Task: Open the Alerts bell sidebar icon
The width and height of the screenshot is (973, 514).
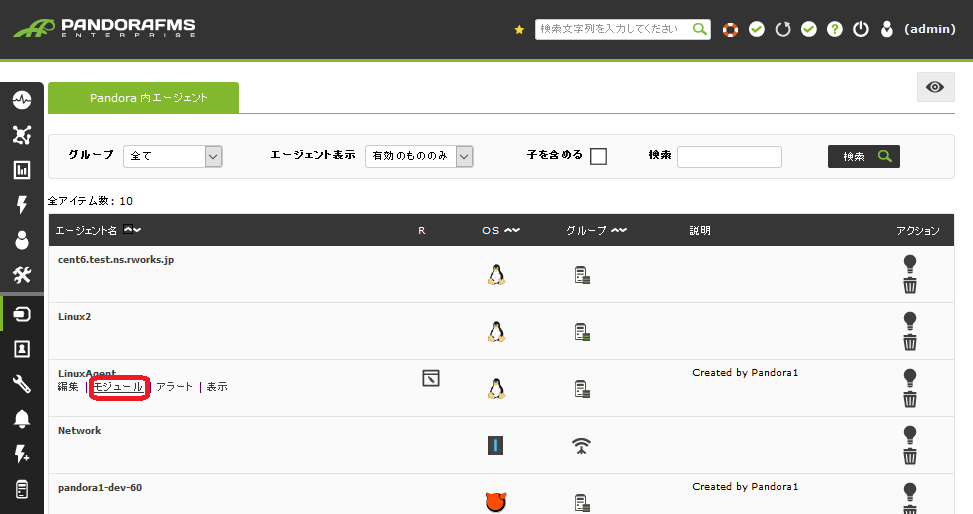Action: 22,419
